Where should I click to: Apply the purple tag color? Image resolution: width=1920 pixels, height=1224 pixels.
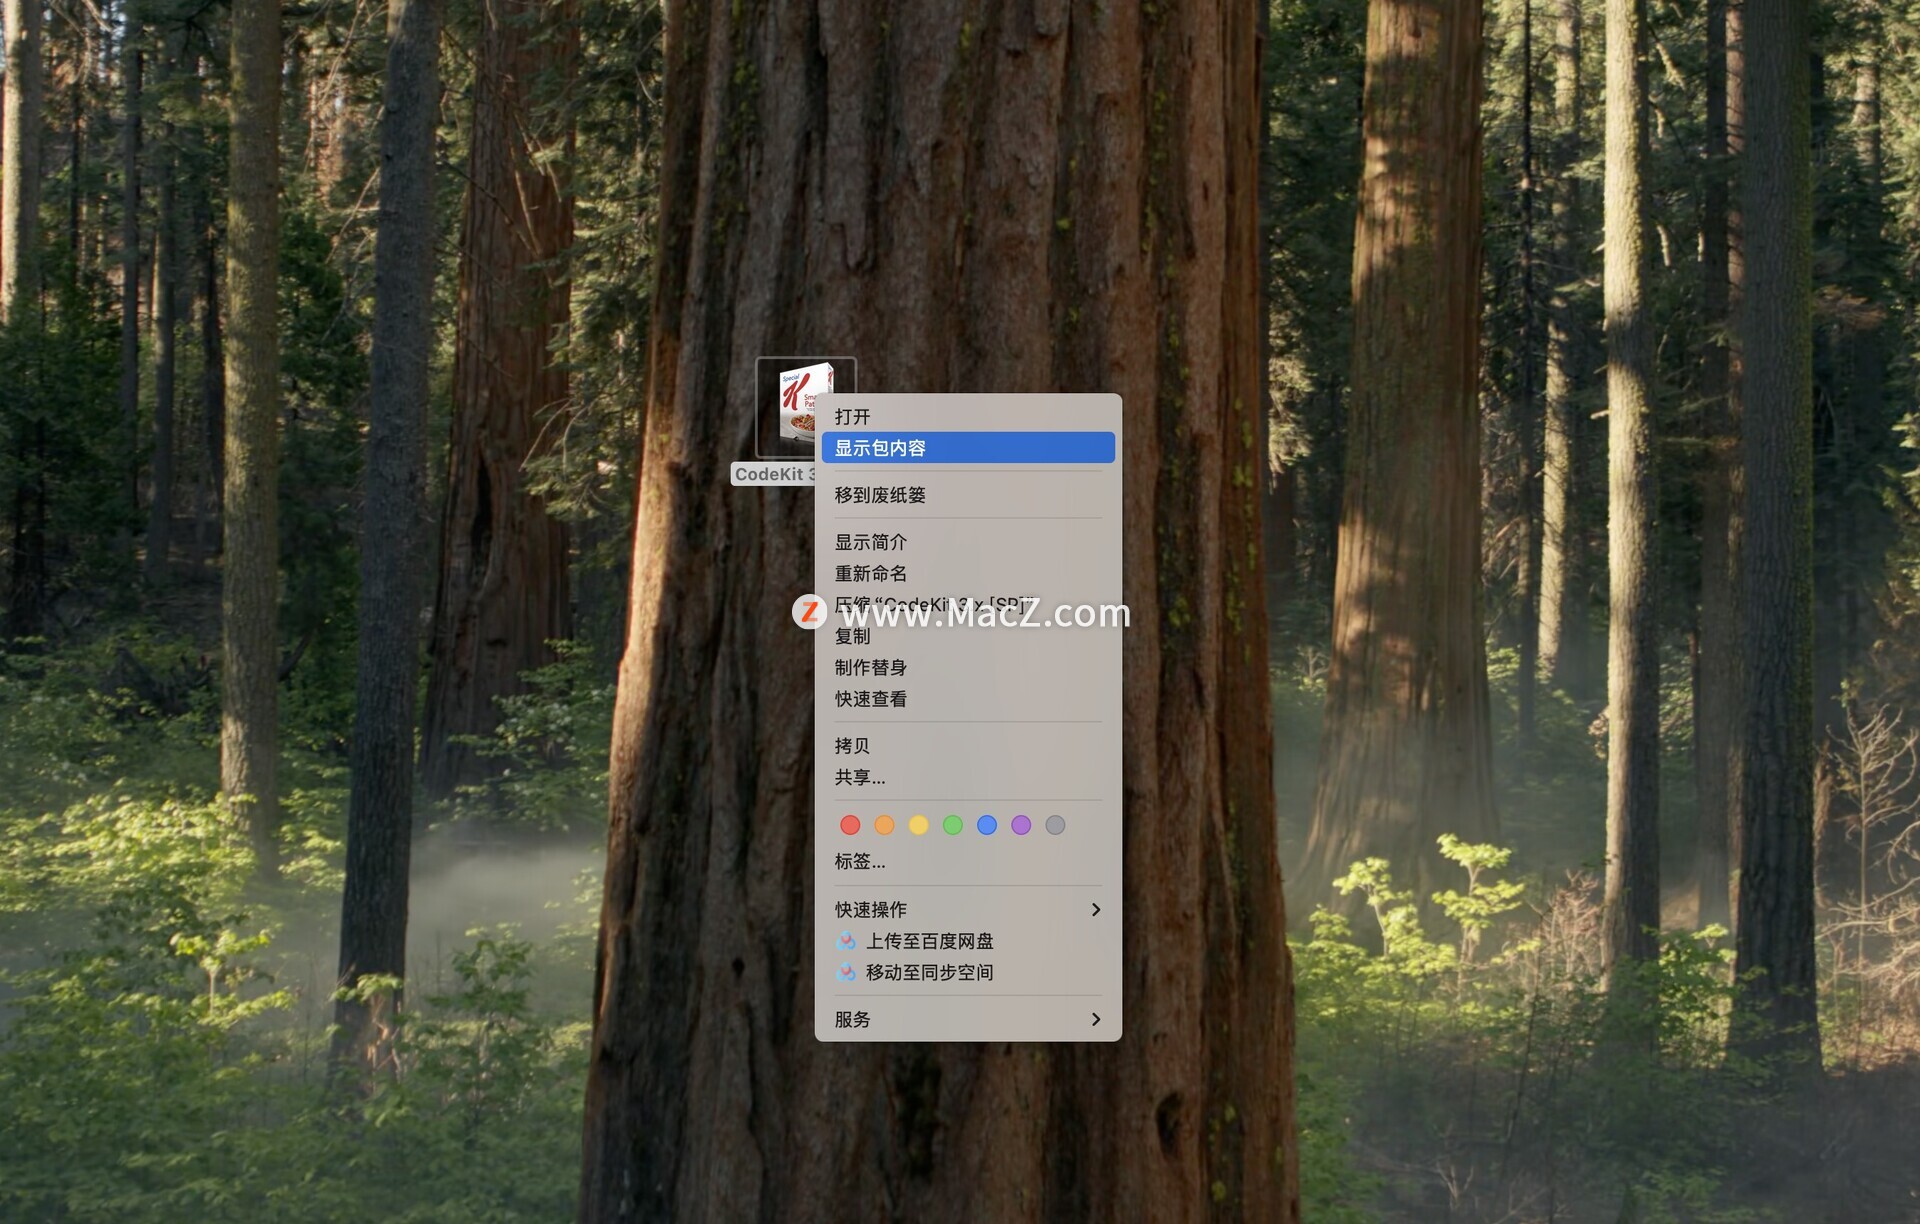1021,825
